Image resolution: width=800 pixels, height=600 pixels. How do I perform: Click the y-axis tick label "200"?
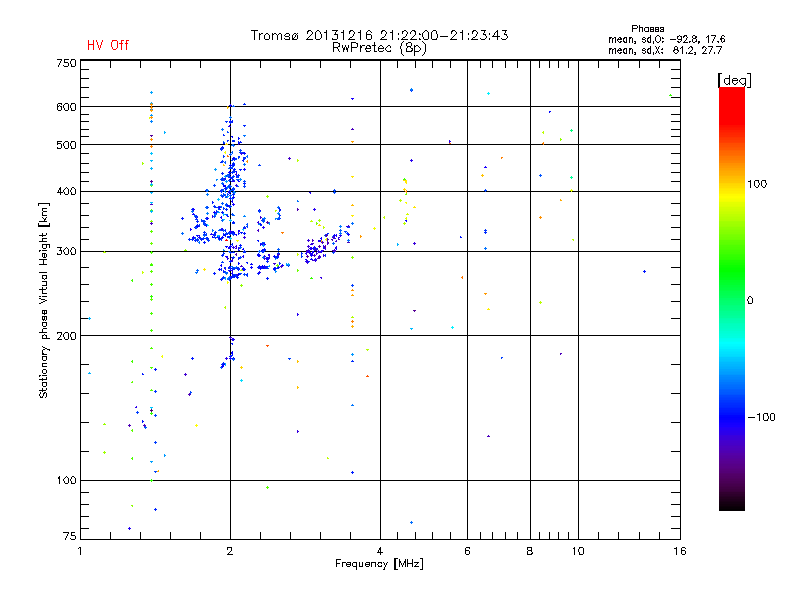(66, 336)
